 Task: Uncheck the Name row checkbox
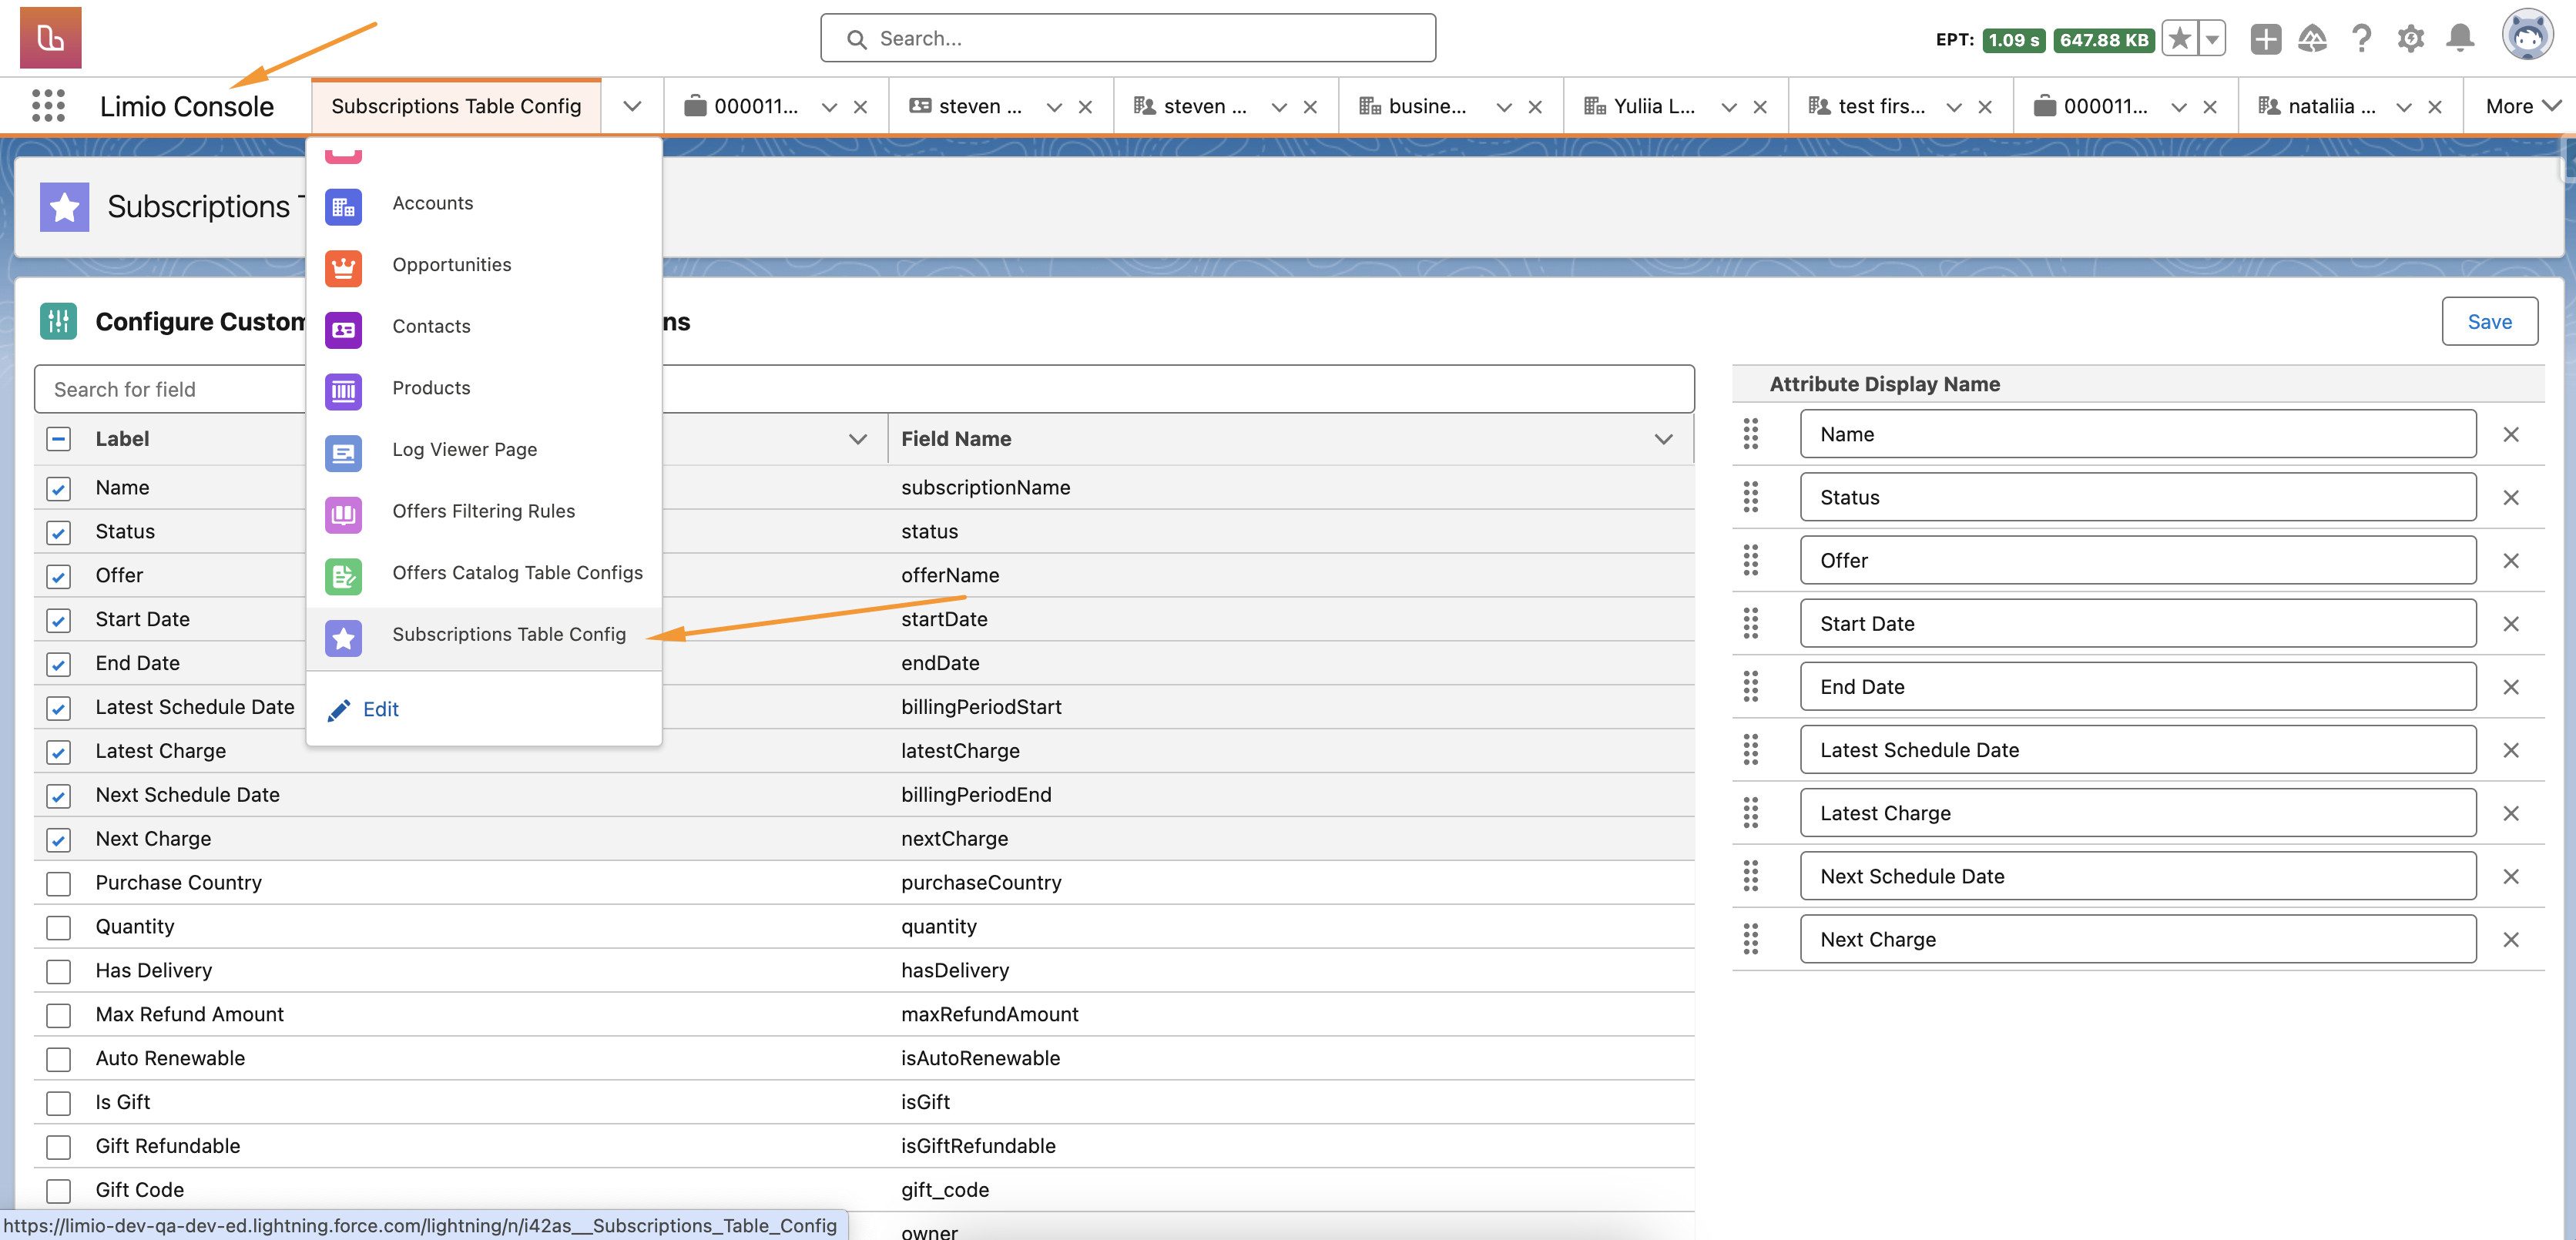pos(59,488)
